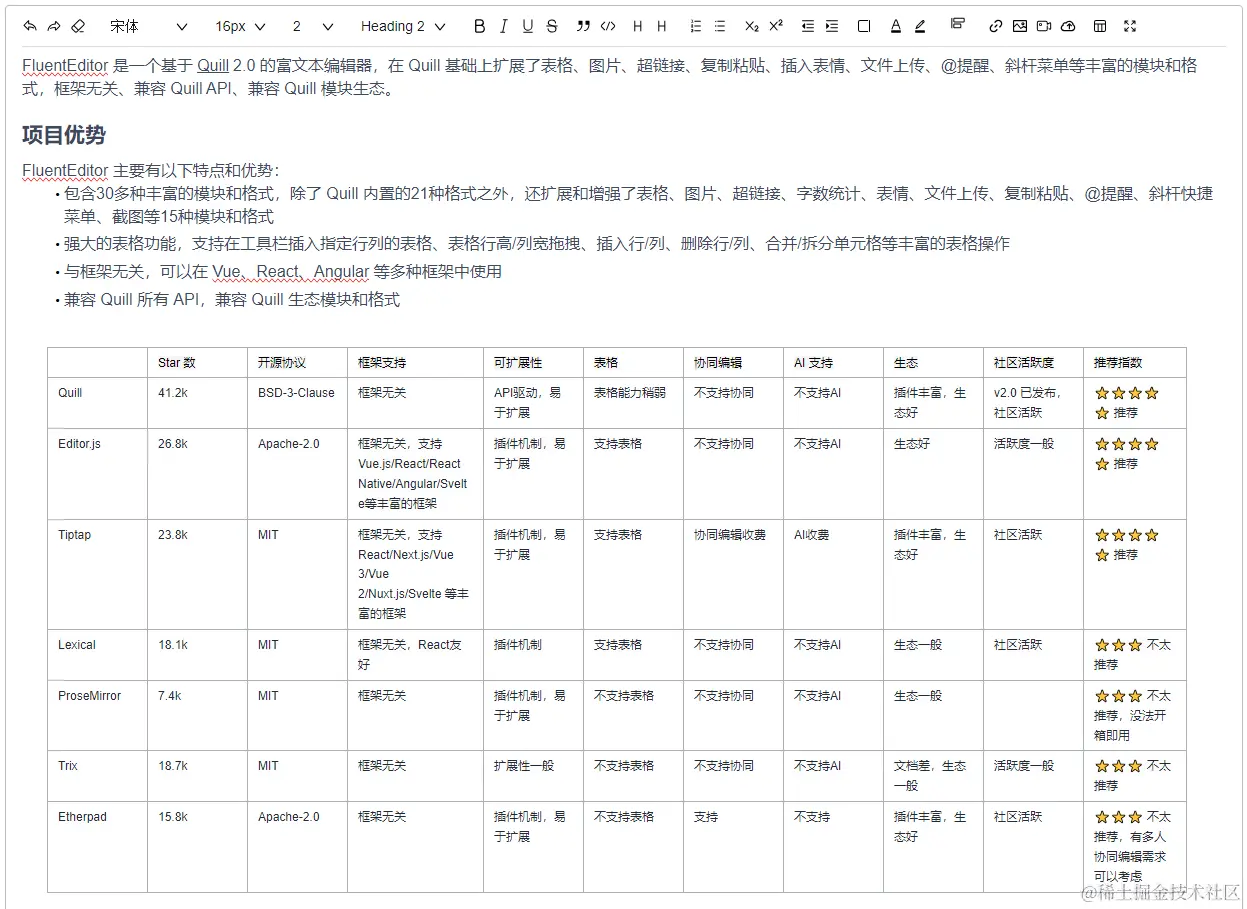Toggle bold formatting

[x=480, y=26]
